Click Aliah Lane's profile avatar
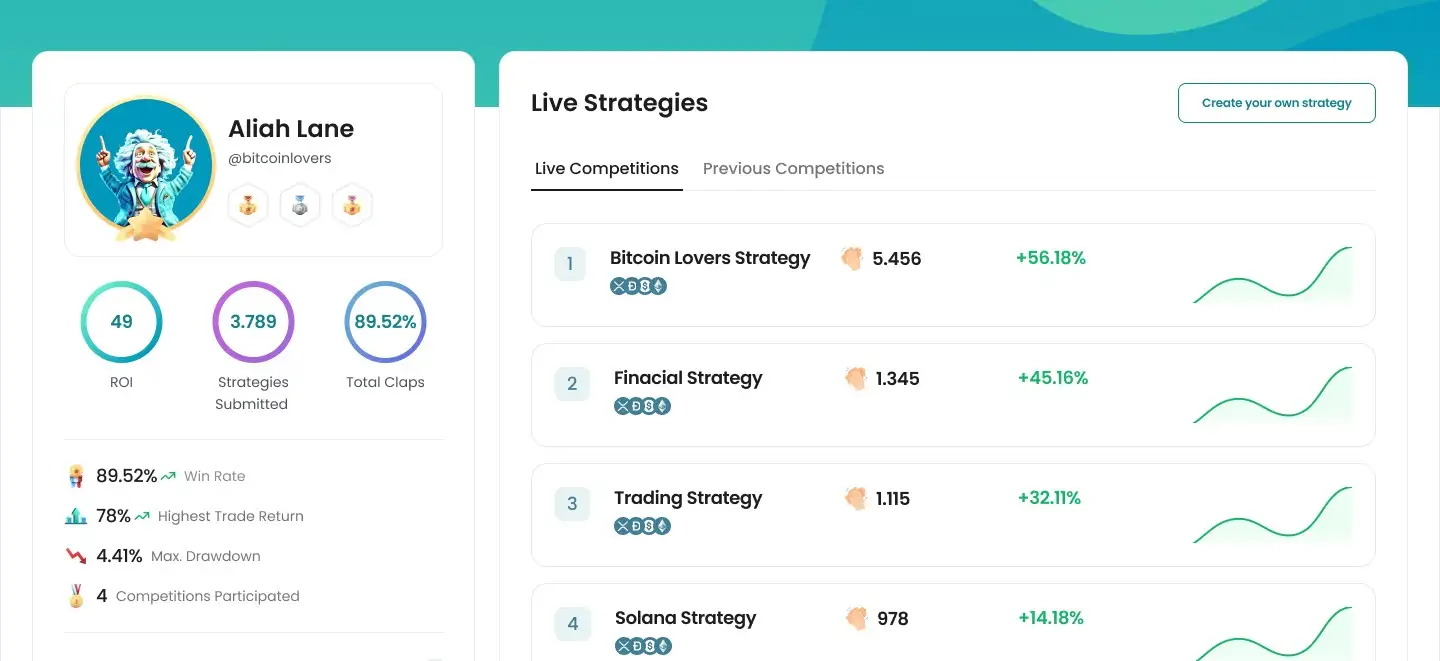 tap(146, 166)
